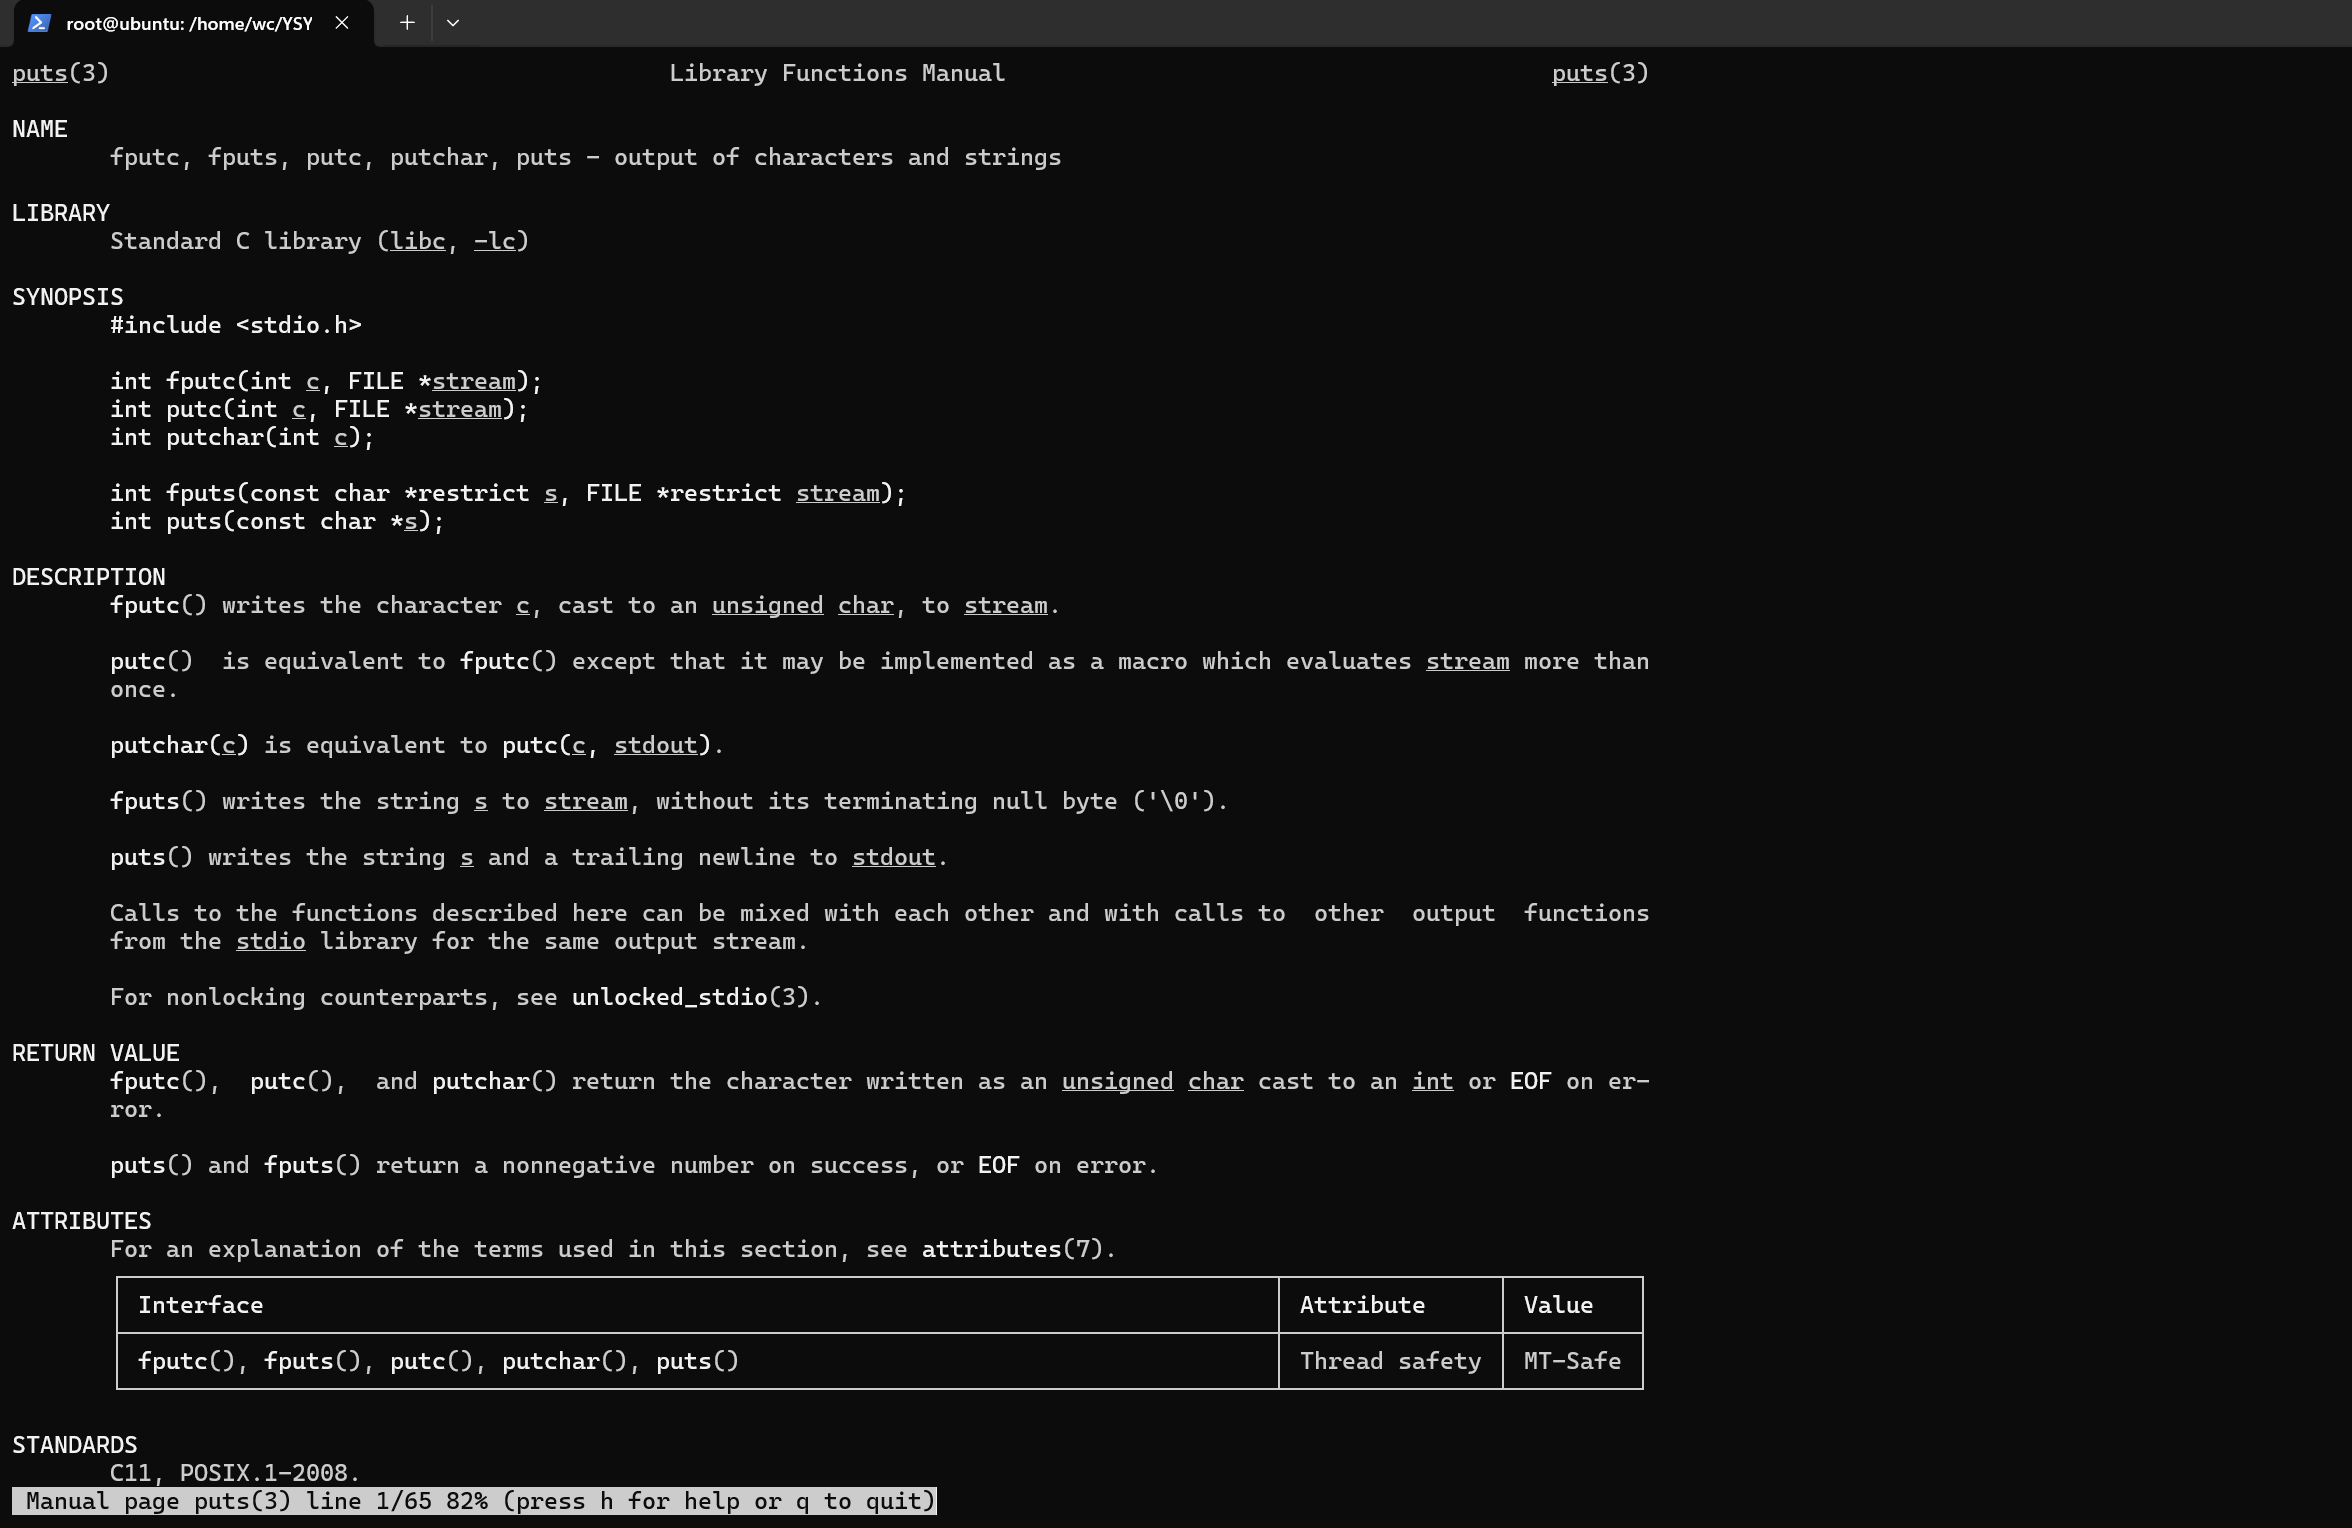Click the underlined libc library reference
The height and width of the screenshot is (1528, 2352).
point(417,241)
